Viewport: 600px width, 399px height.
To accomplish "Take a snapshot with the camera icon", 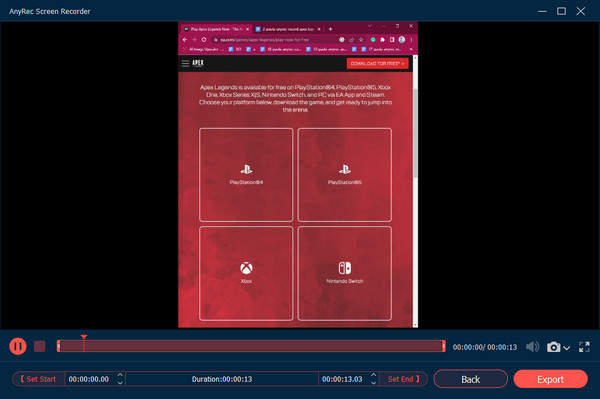I will click(553, 347).
